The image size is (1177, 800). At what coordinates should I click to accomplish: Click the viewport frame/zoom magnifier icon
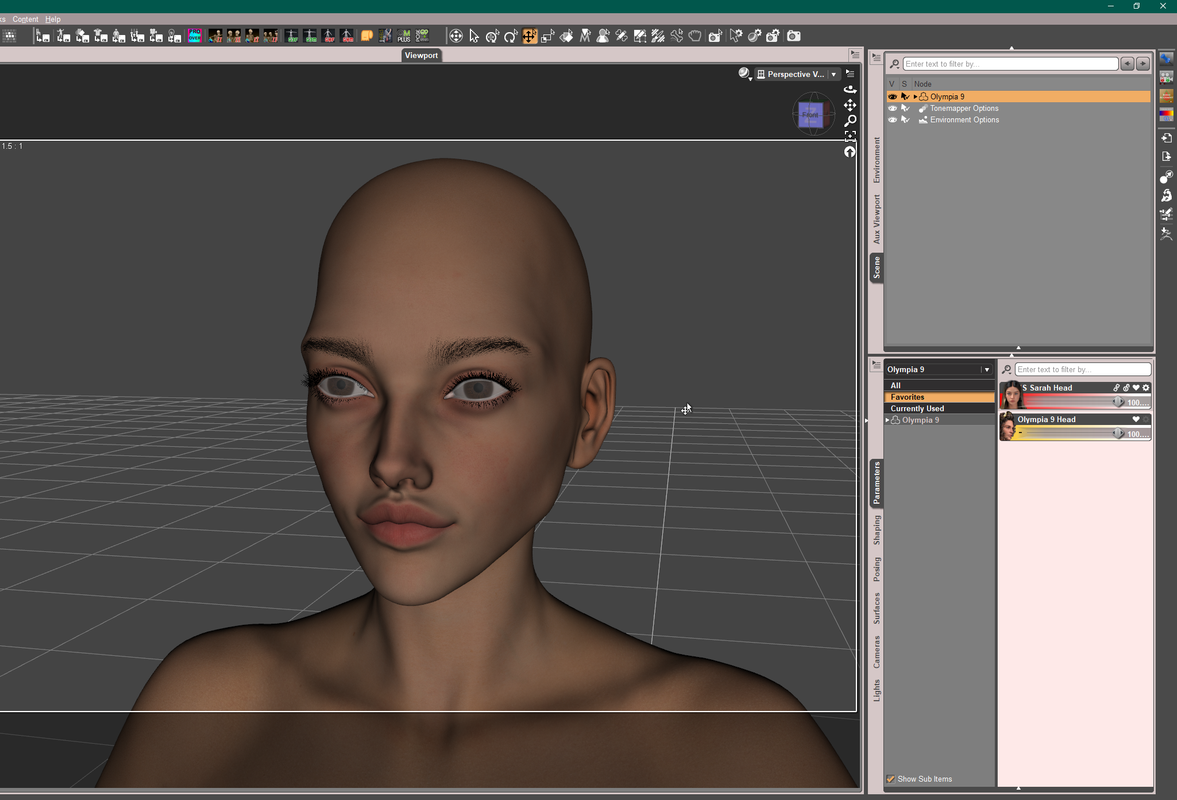[850, 121]
